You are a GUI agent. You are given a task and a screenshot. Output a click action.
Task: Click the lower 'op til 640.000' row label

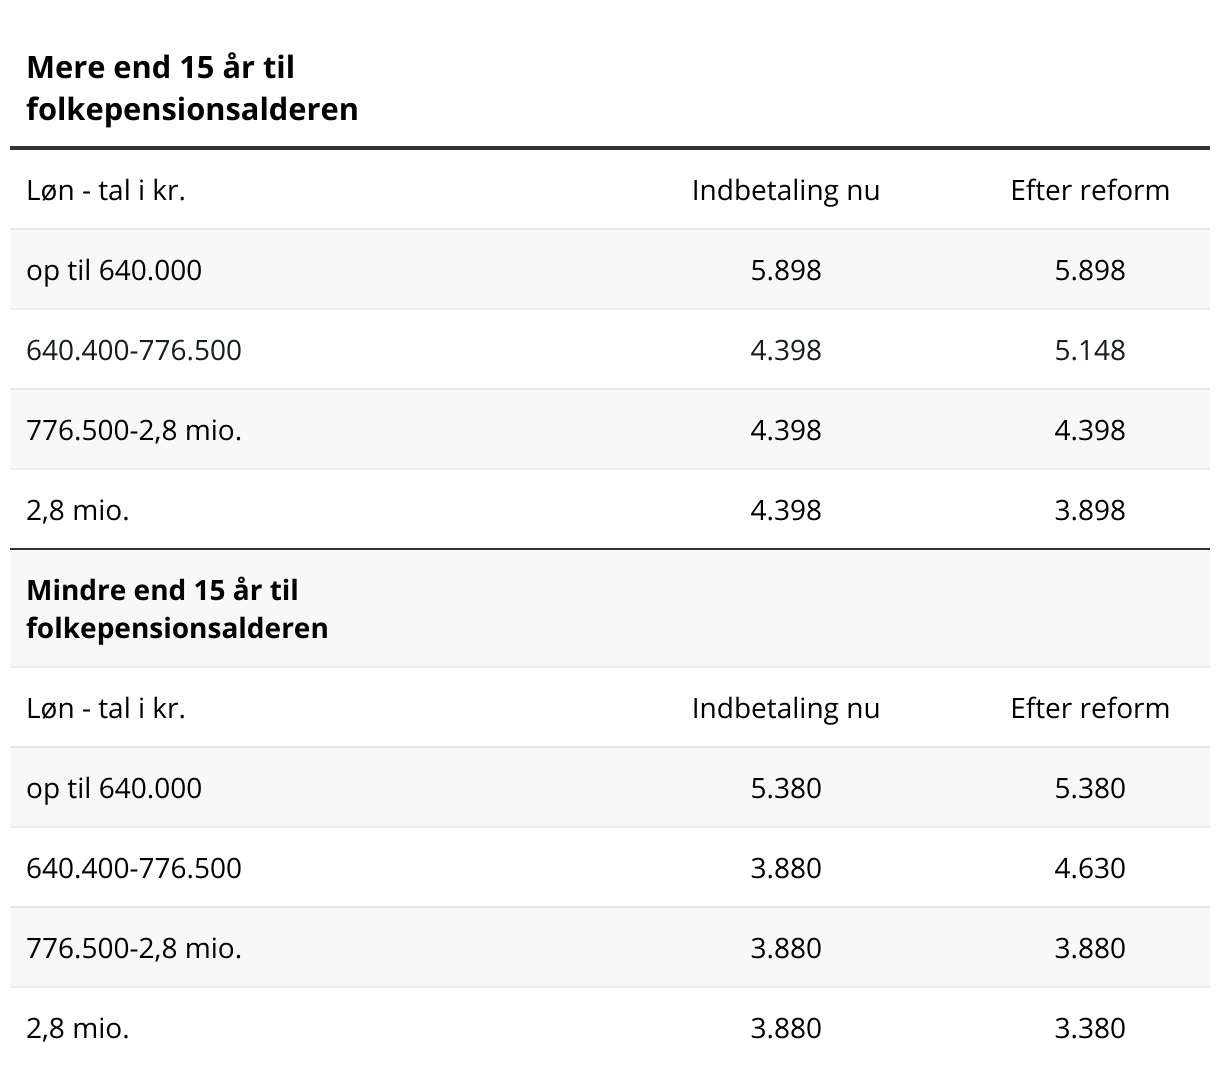(114, 788)
